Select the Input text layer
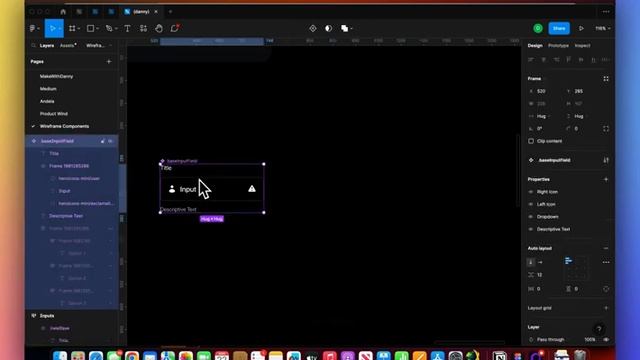The image size is (640, 360). [x=64, y=191]
